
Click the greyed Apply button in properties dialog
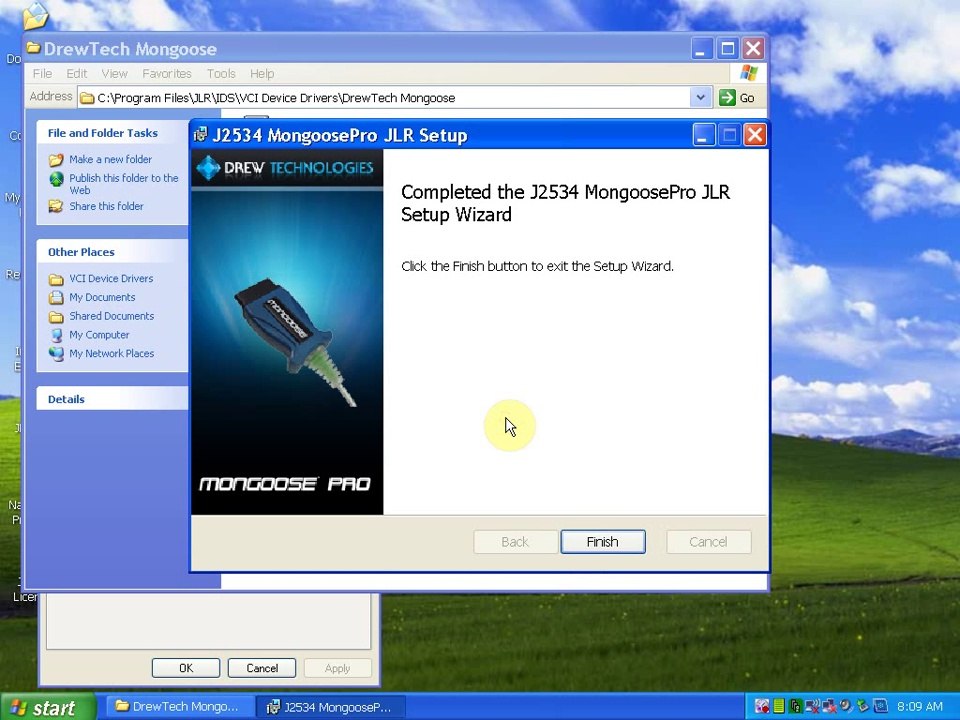coord(337,668)
